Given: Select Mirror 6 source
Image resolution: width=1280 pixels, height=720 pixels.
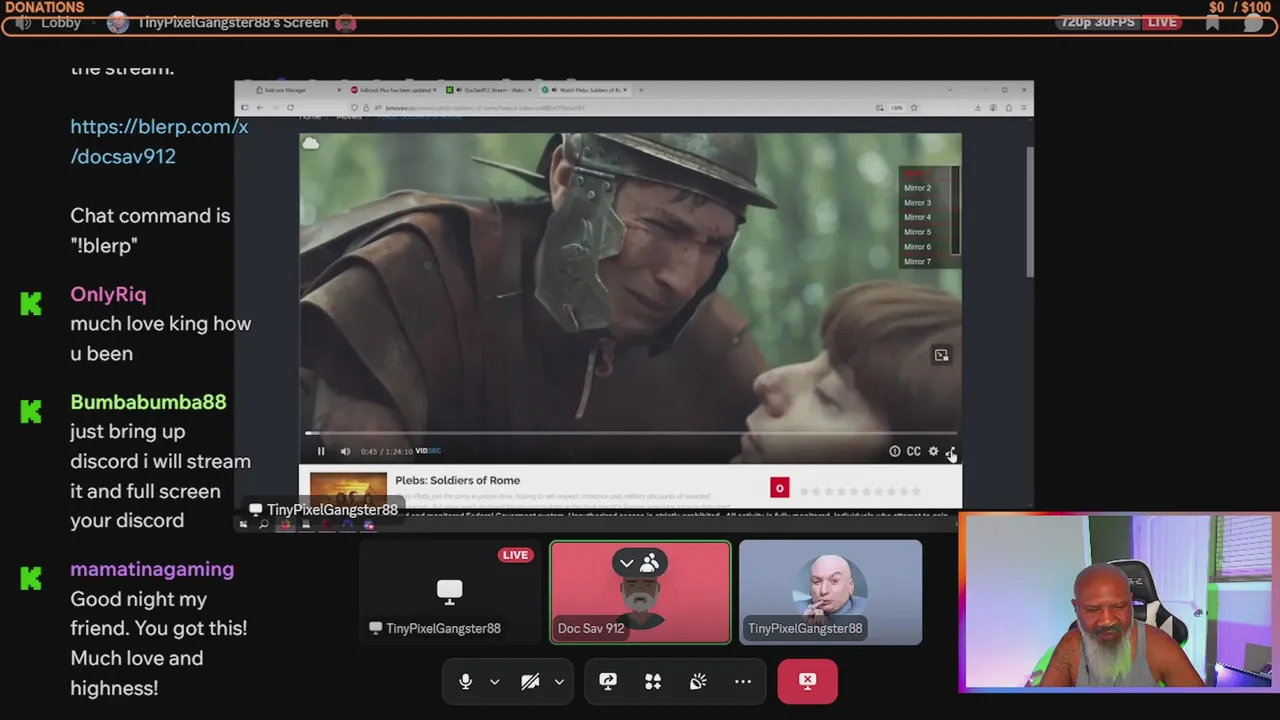Looking at the screenshot, I should (917, 247).
